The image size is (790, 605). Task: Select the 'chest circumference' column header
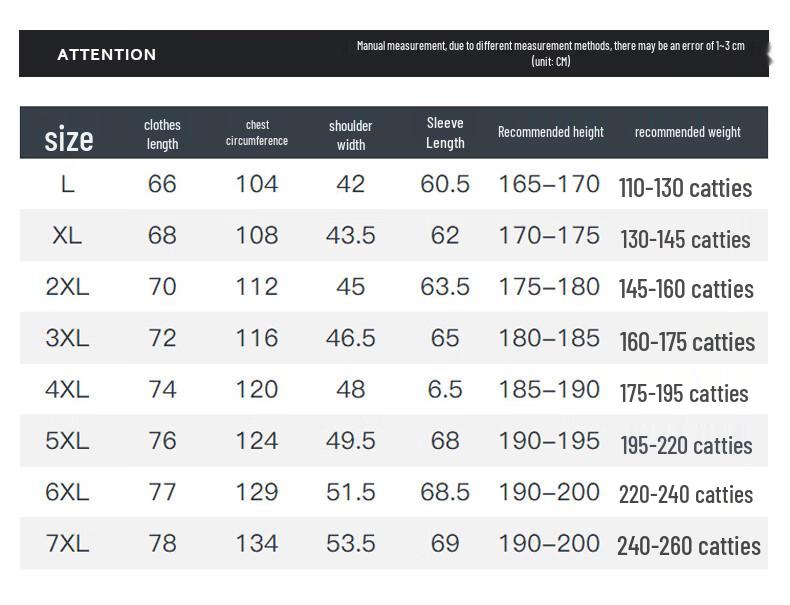tap(257, 133)
